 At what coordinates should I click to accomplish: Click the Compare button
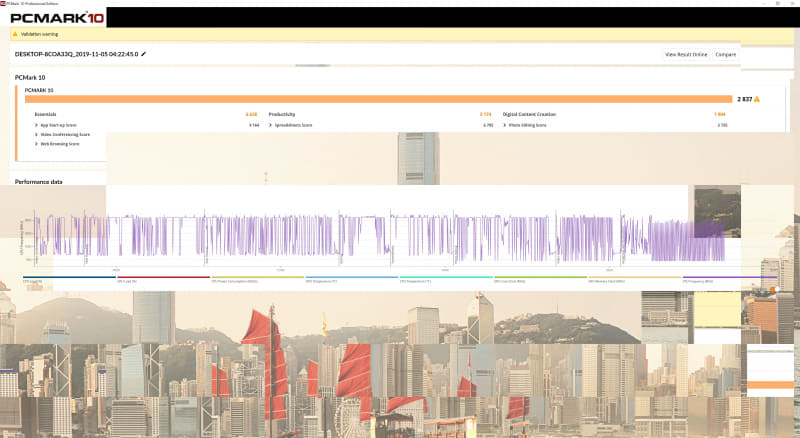pos(726,54)
